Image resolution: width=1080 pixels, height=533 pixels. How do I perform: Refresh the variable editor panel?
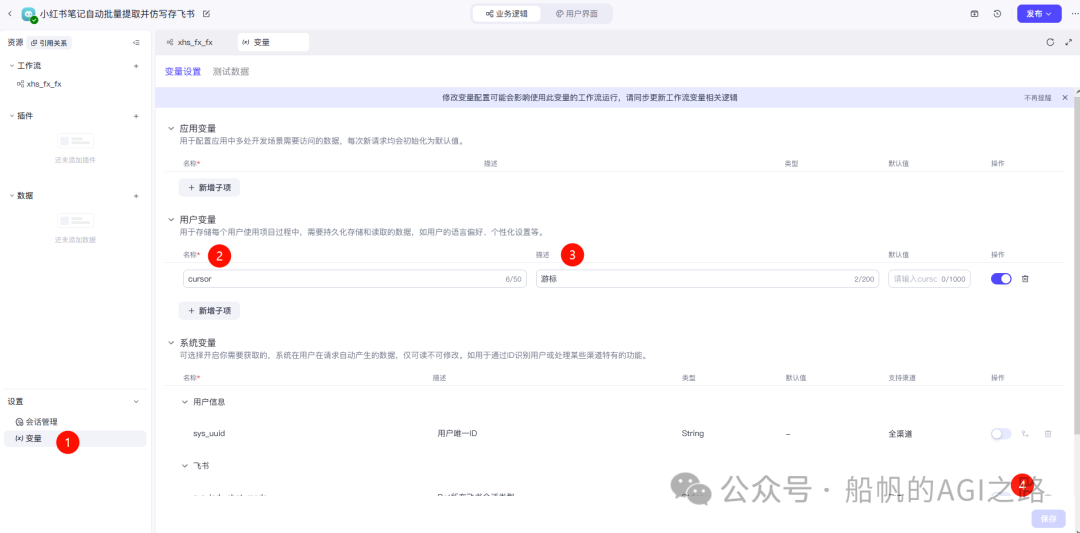click(x=1050, y=42)
